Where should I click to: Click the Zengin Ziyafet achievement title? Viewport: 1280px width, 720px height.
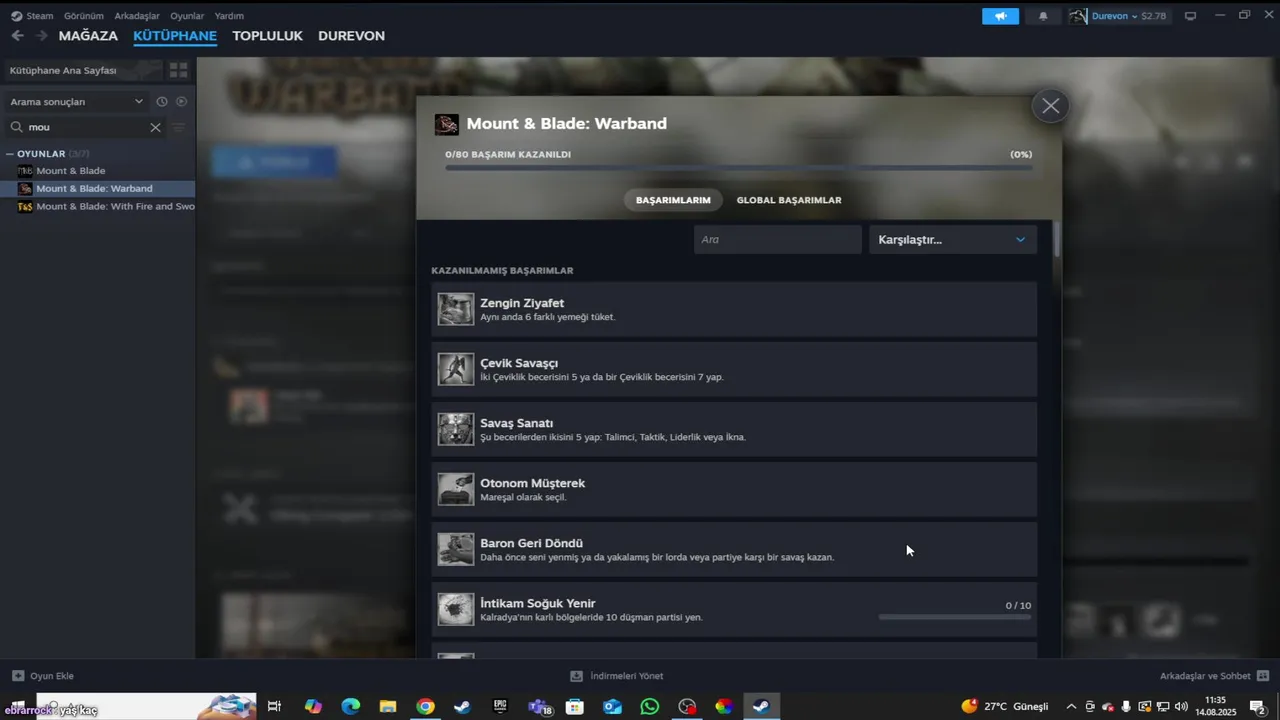tap(522, 303)
